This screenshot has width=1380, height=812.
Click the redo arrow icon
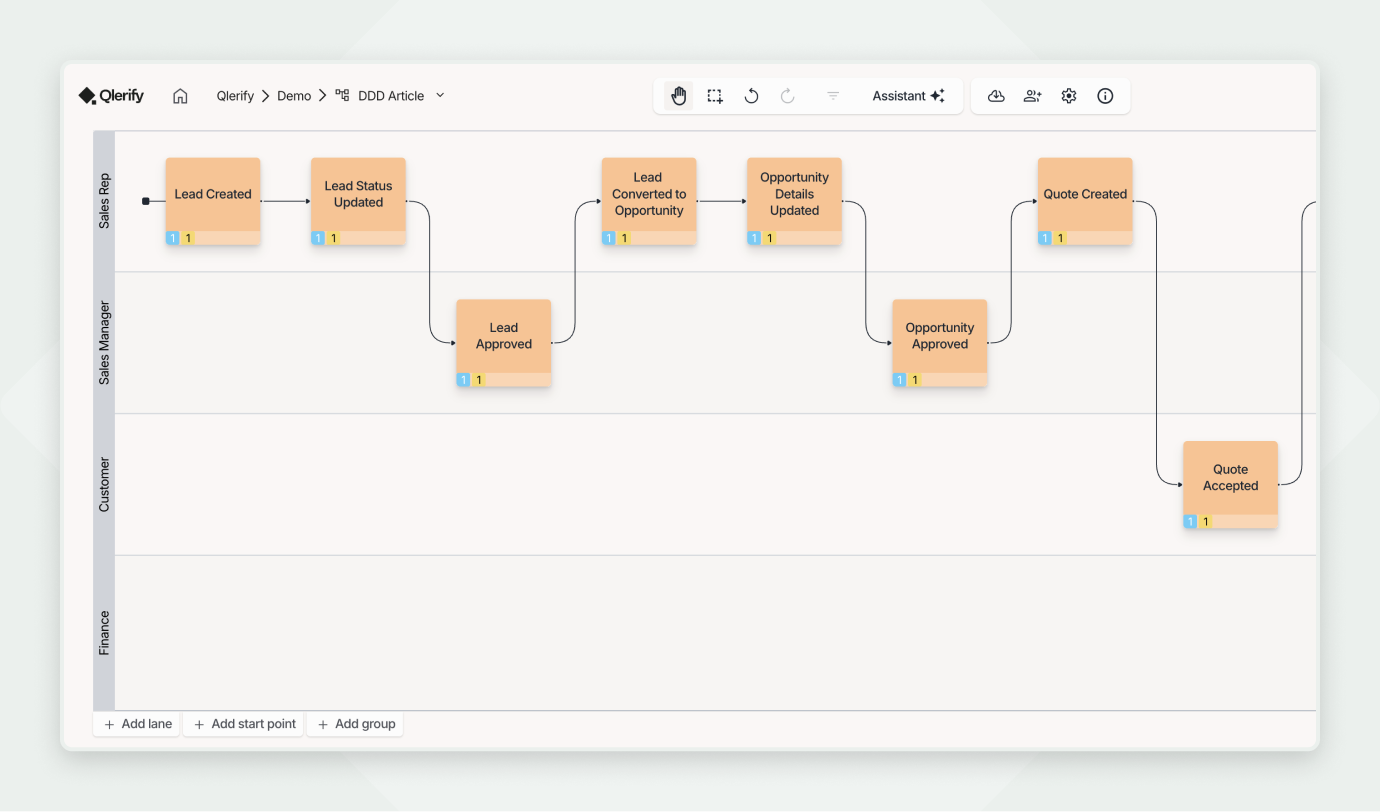pos(788,96)
